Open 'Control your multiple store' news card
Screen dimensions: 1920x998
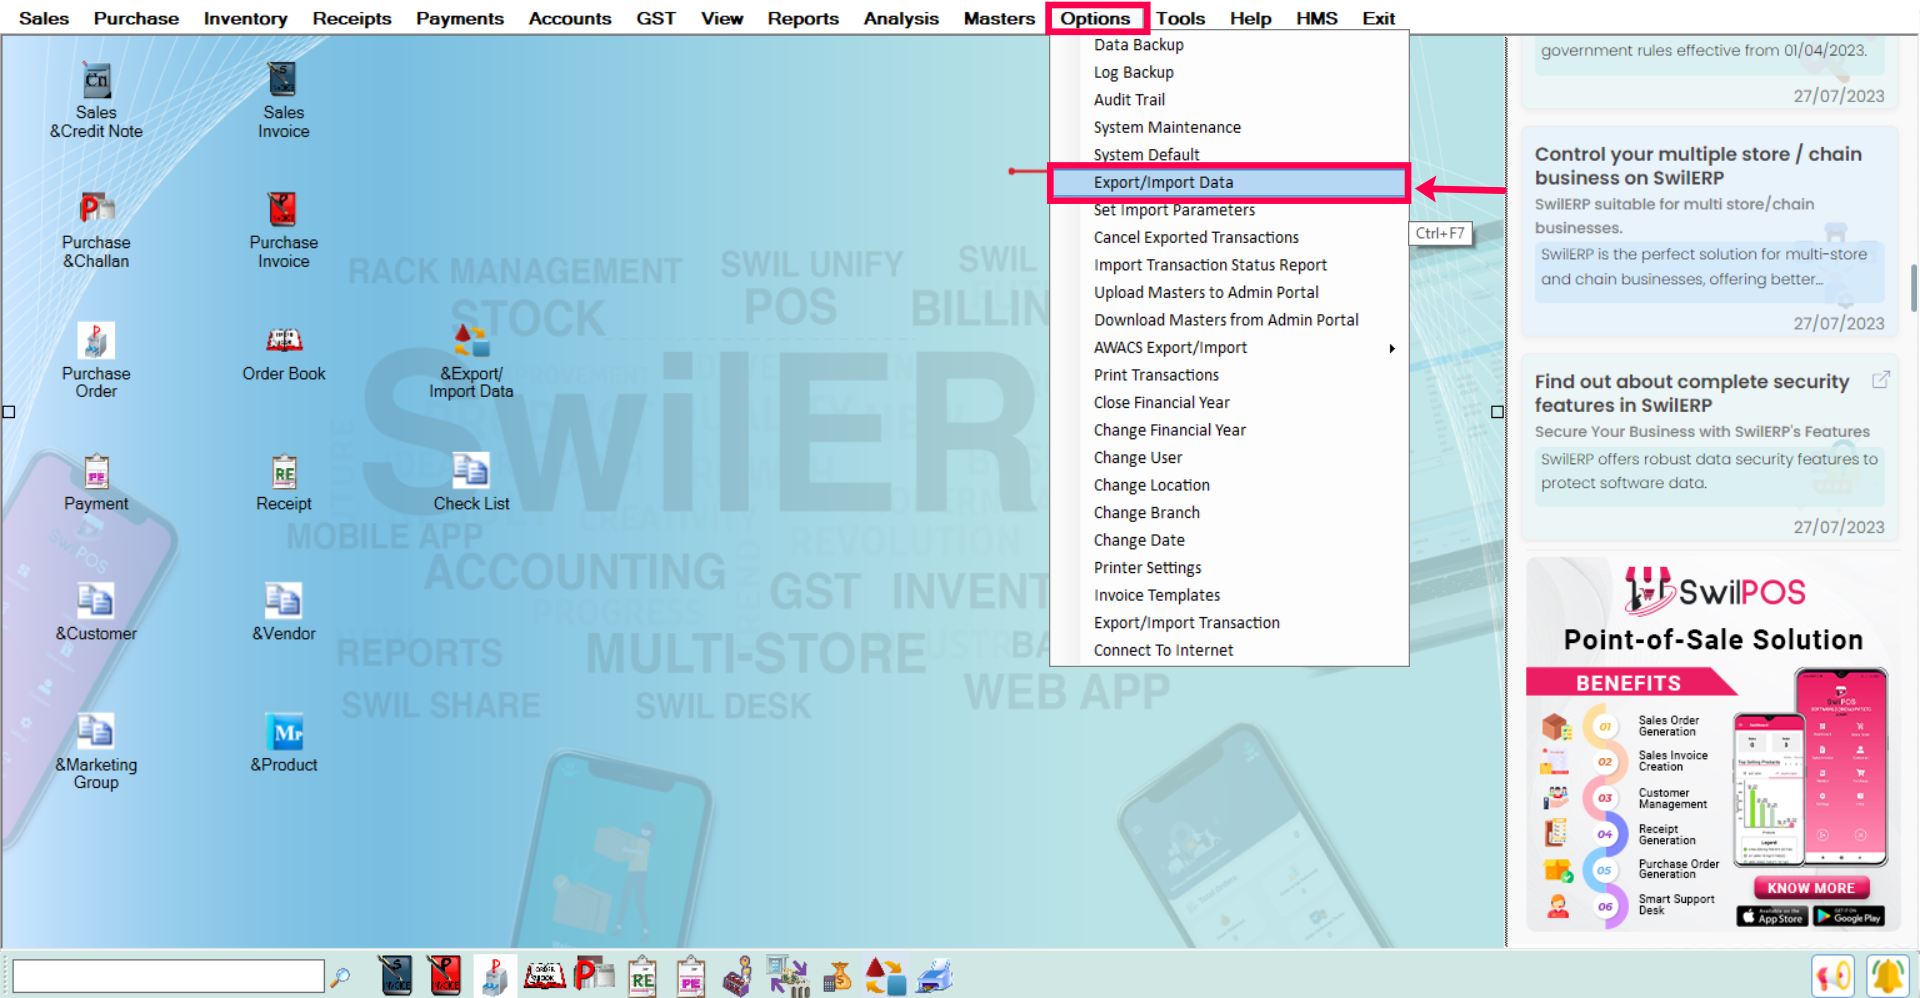pyautogui.click(x=1709, y=232)
